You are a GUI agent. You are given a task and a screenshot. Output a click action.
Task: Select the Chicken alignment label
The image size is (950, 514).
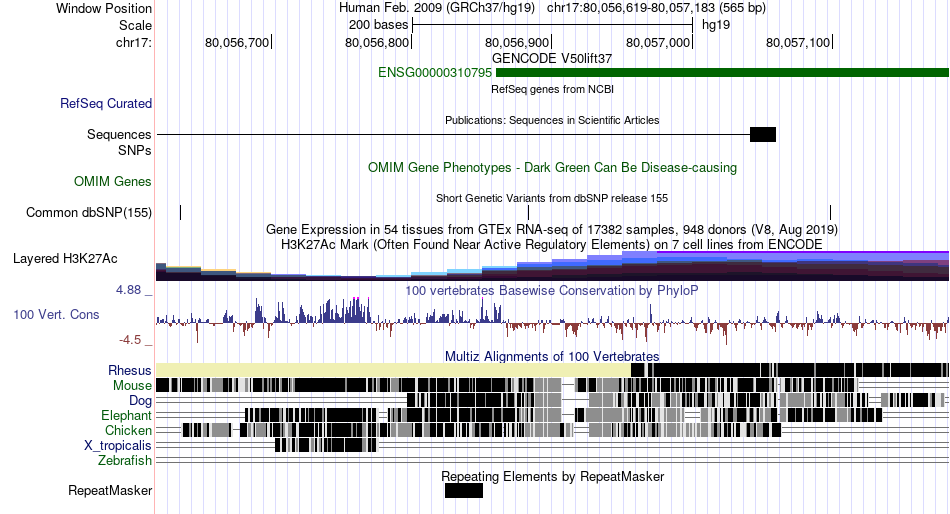pyautogui.click(x=128, y=430)
